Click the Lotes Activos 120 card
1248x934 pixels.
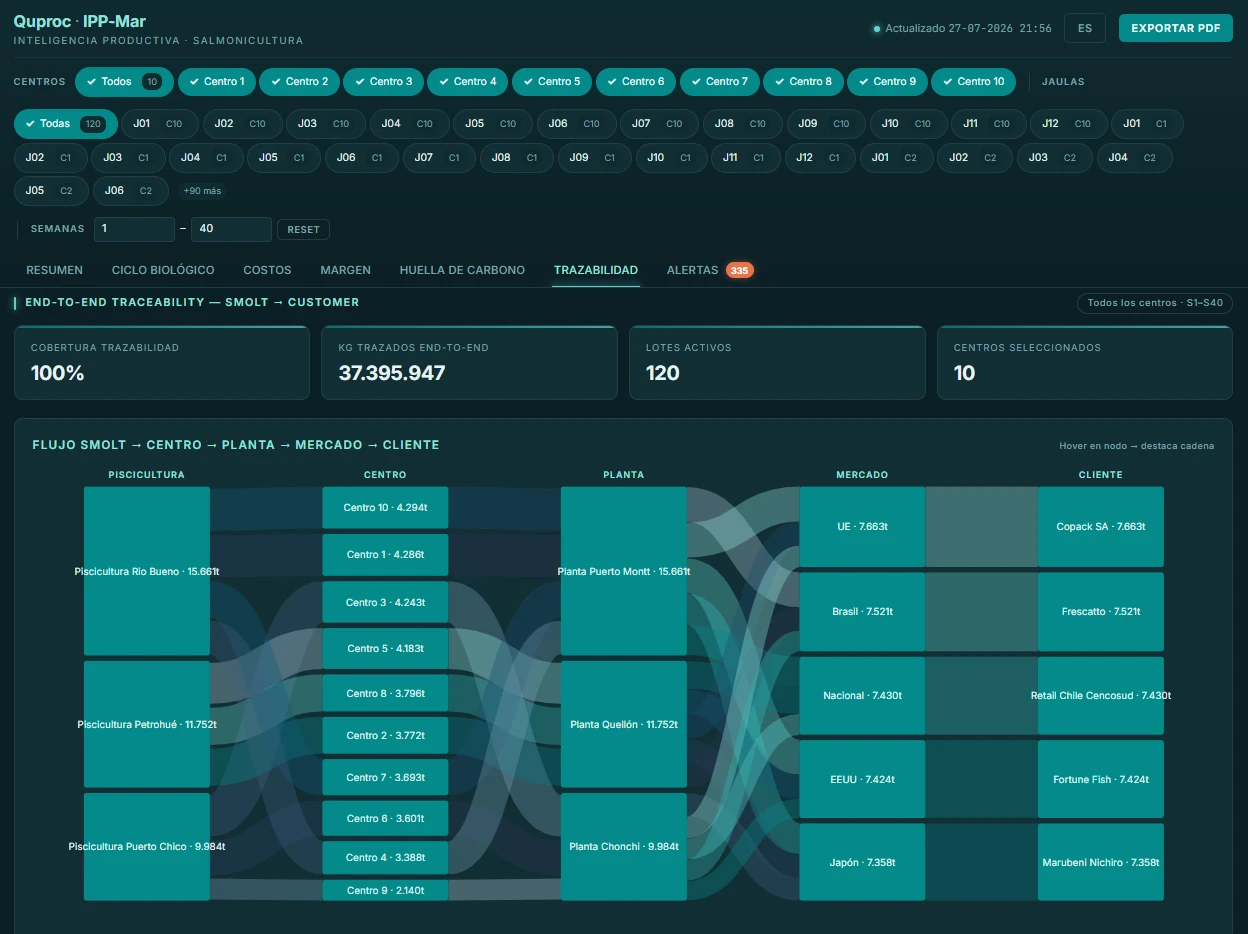pyautogui.click(x=777, y=363)
